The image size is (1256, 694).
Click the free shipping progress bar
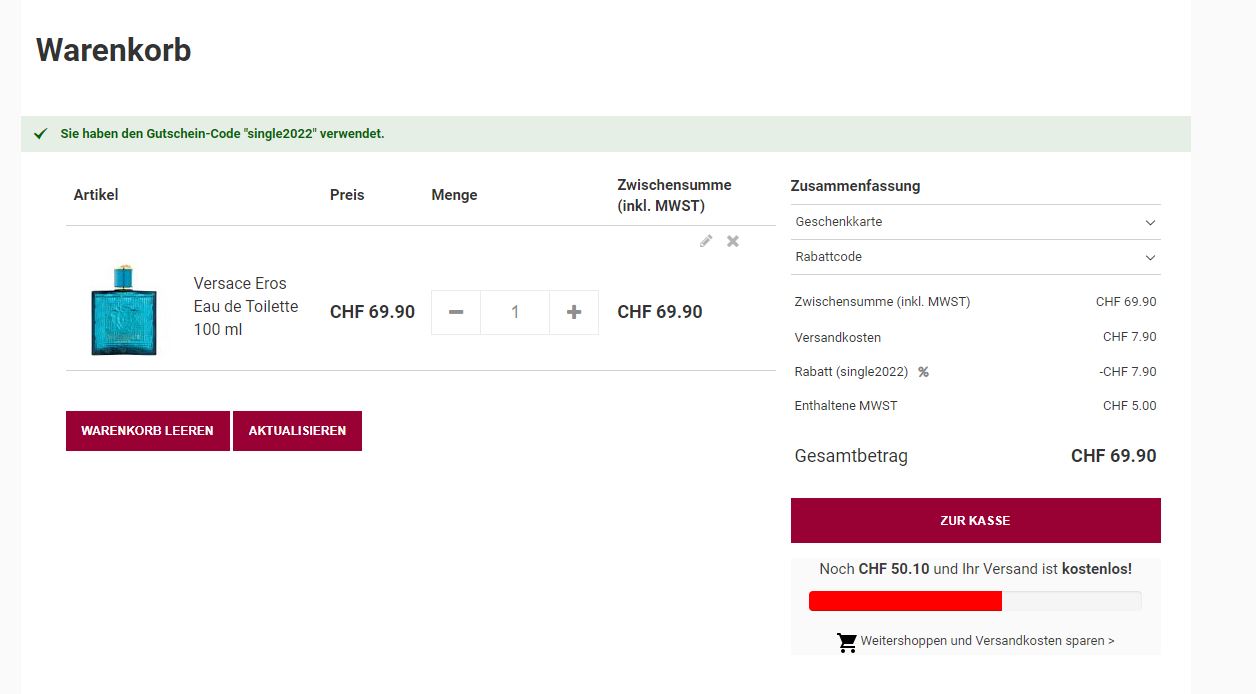pyautogui.click(x=975, y=601)
